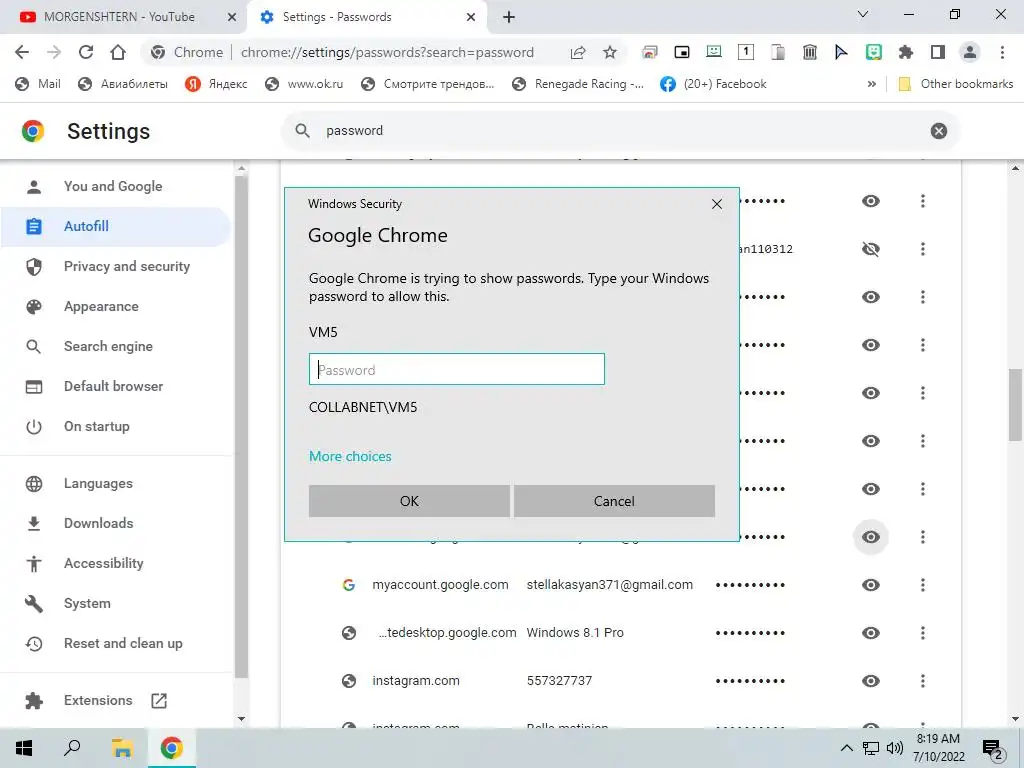
Task: Click the browser Back arrow
Action: click(x=22, y=52)
